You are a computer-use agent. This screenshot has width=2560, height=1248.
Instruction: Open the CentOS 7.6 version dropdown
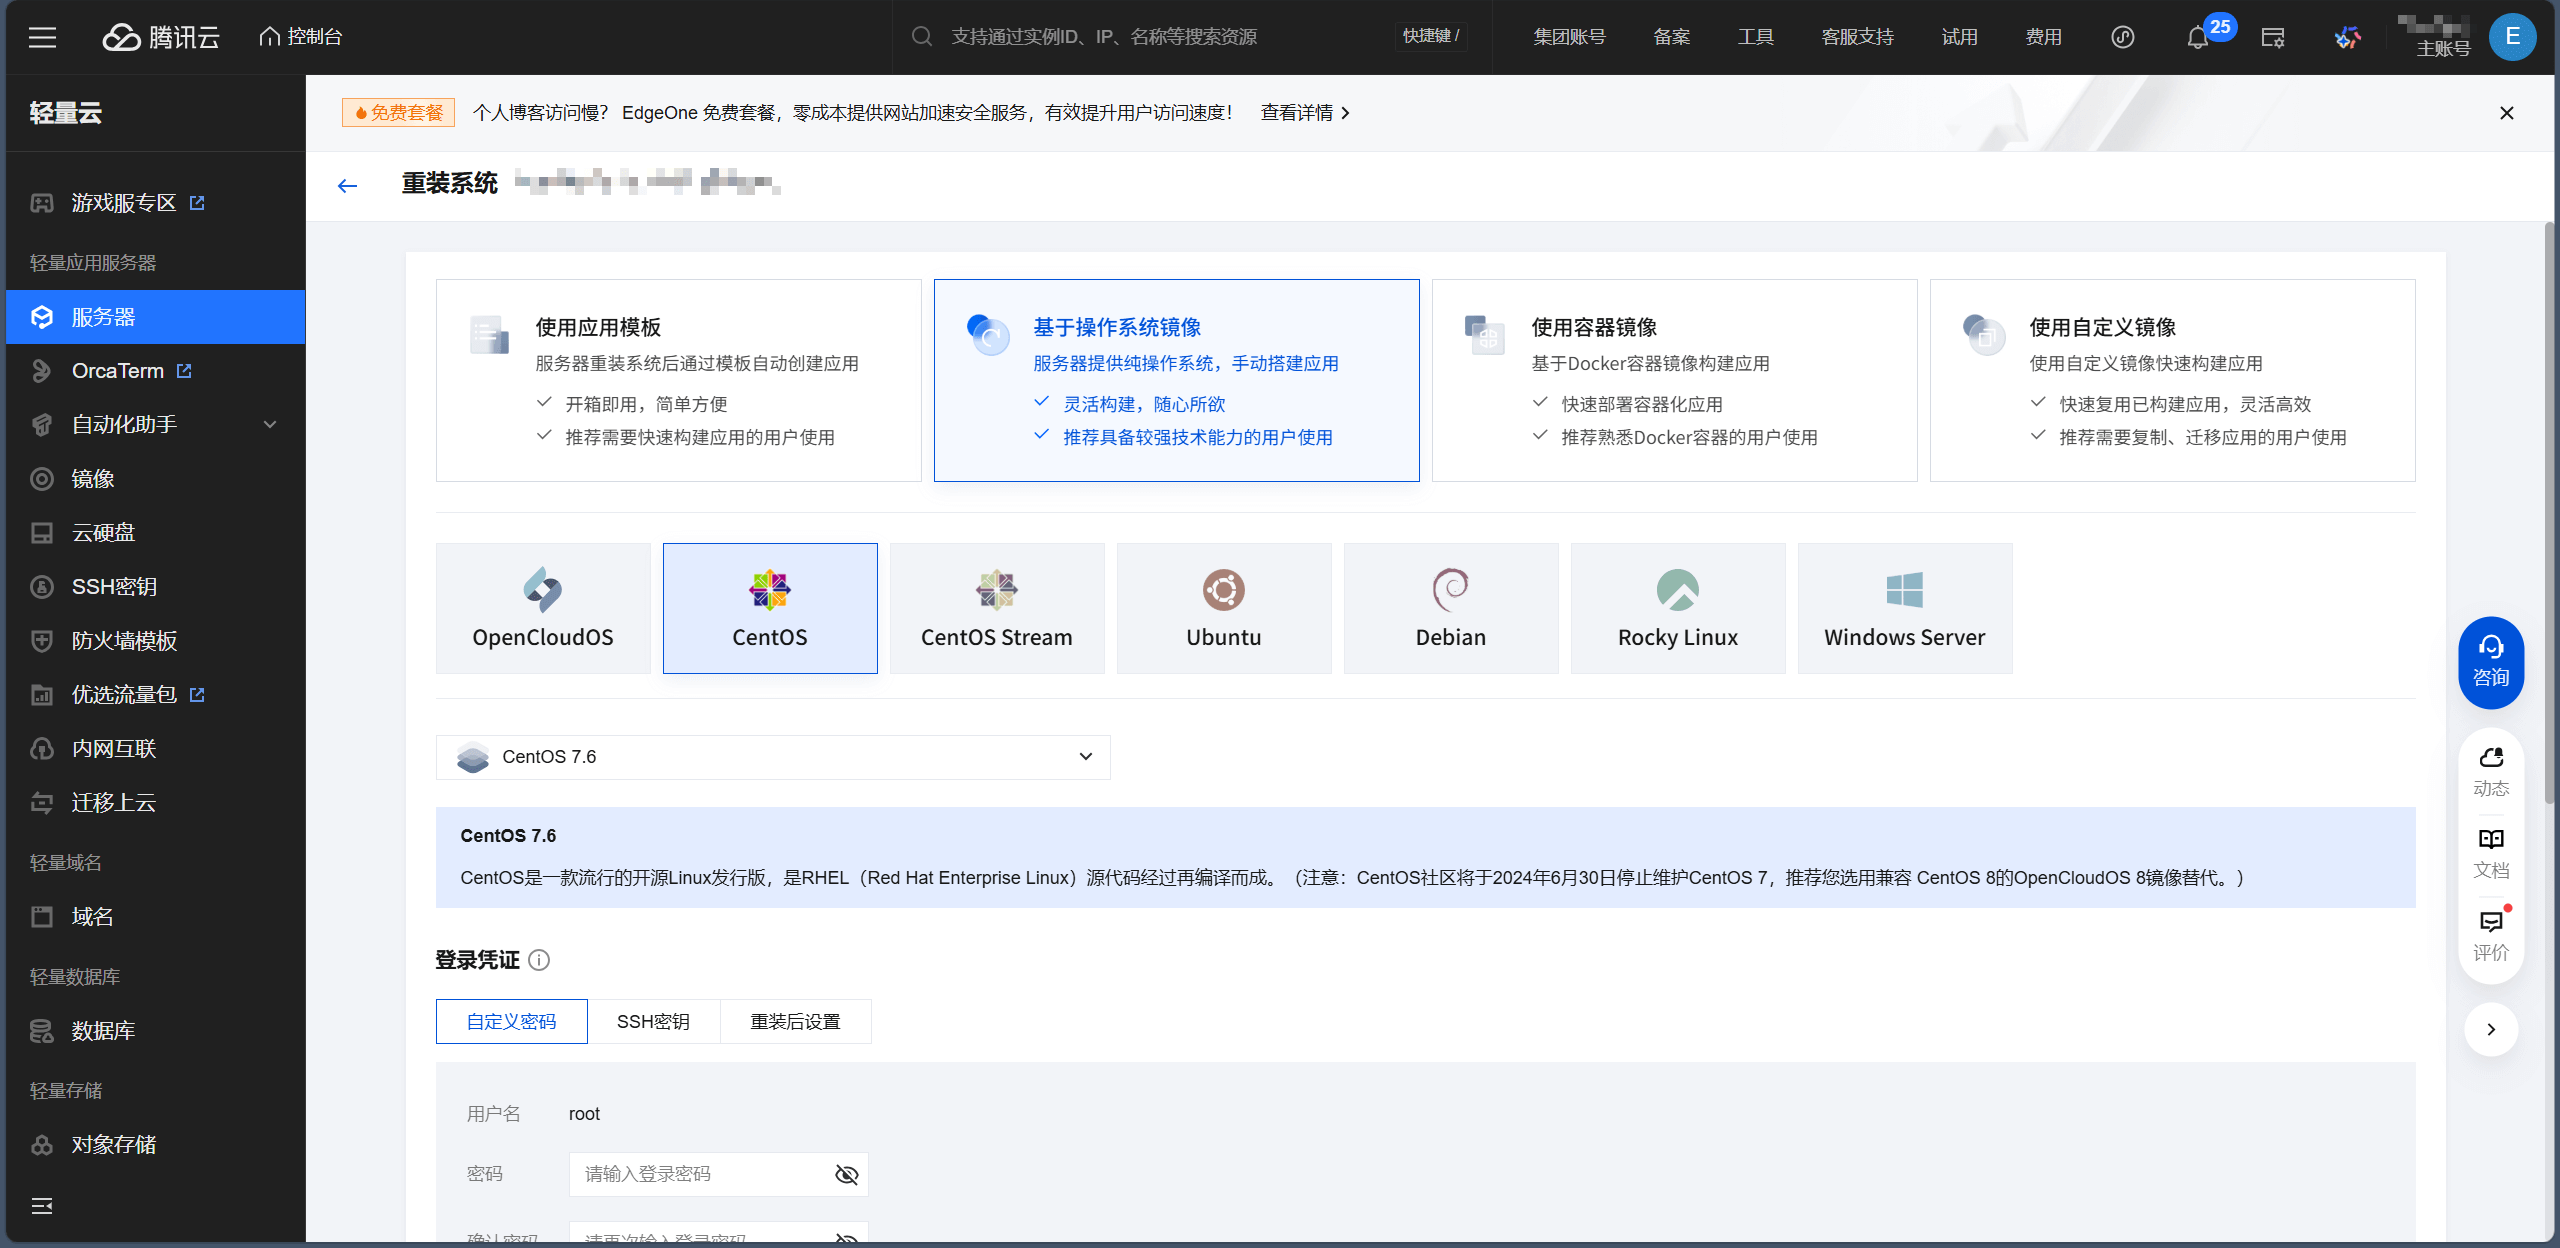click(772, 757)
